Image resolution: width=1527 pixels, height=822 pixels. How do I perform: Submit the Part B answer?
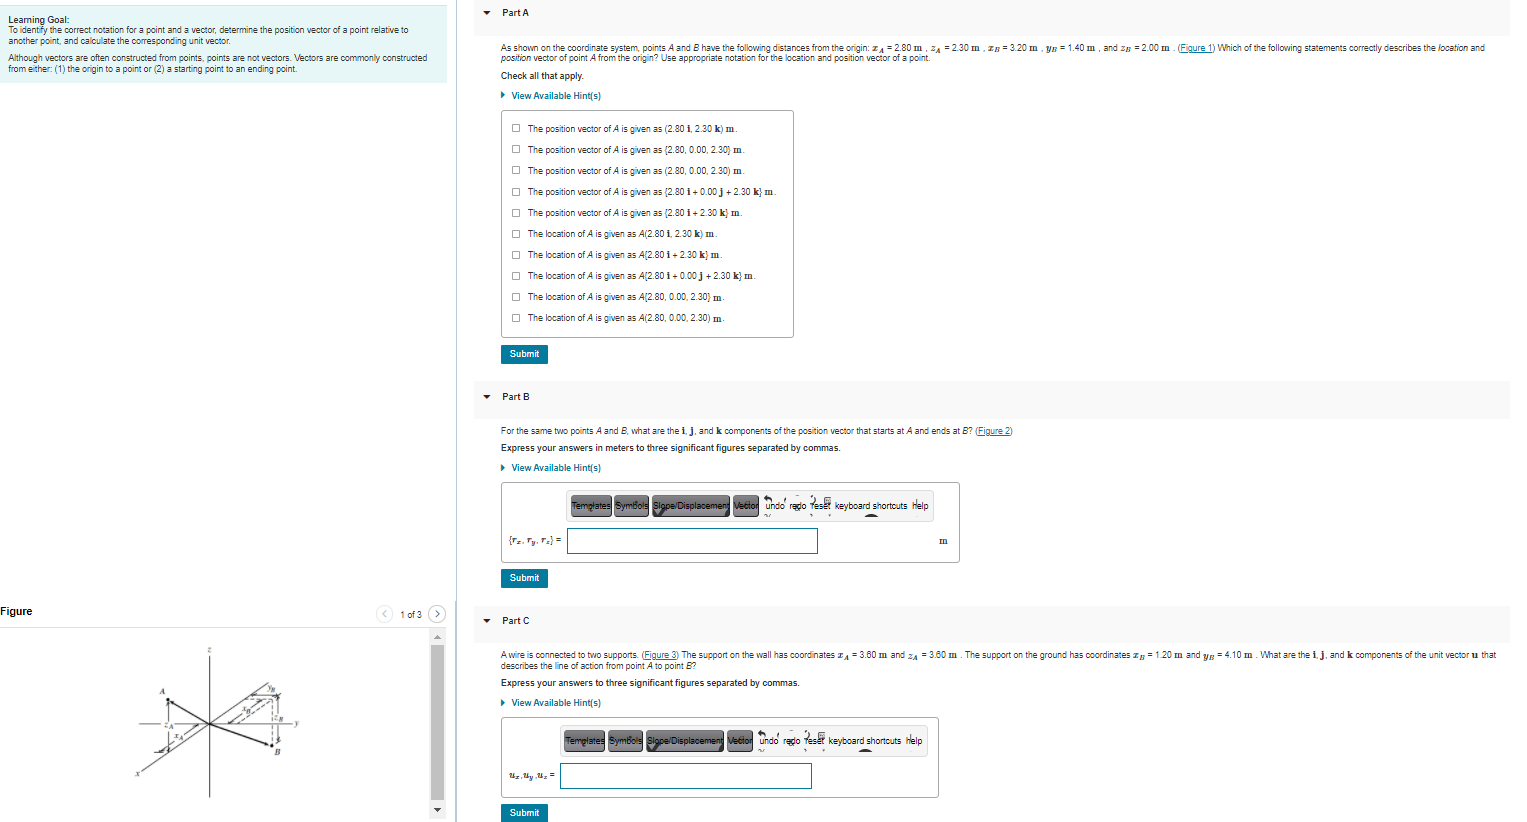[x=524, y=578]
